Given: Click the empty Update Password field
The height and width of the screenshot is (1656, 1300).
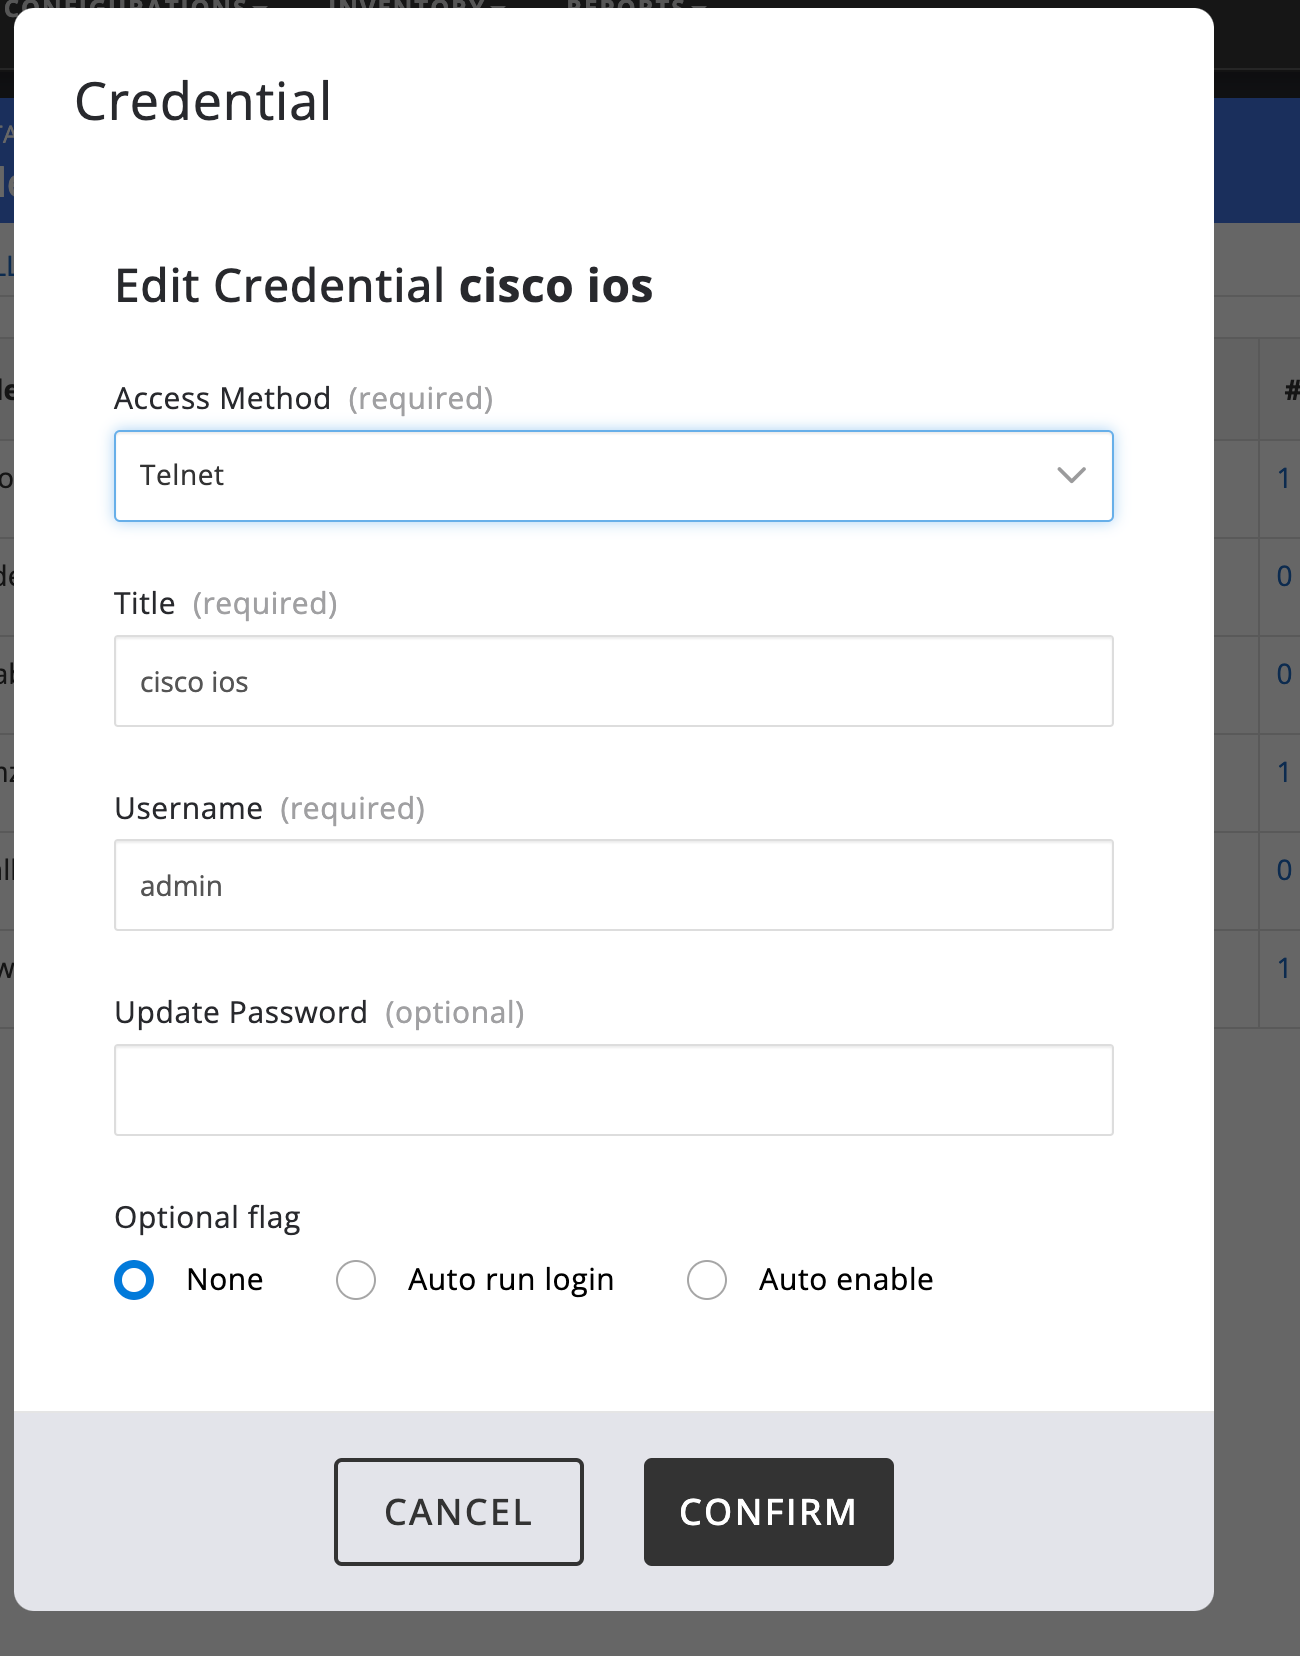Looking at the screenshot, I should [x=612, y=1090].
